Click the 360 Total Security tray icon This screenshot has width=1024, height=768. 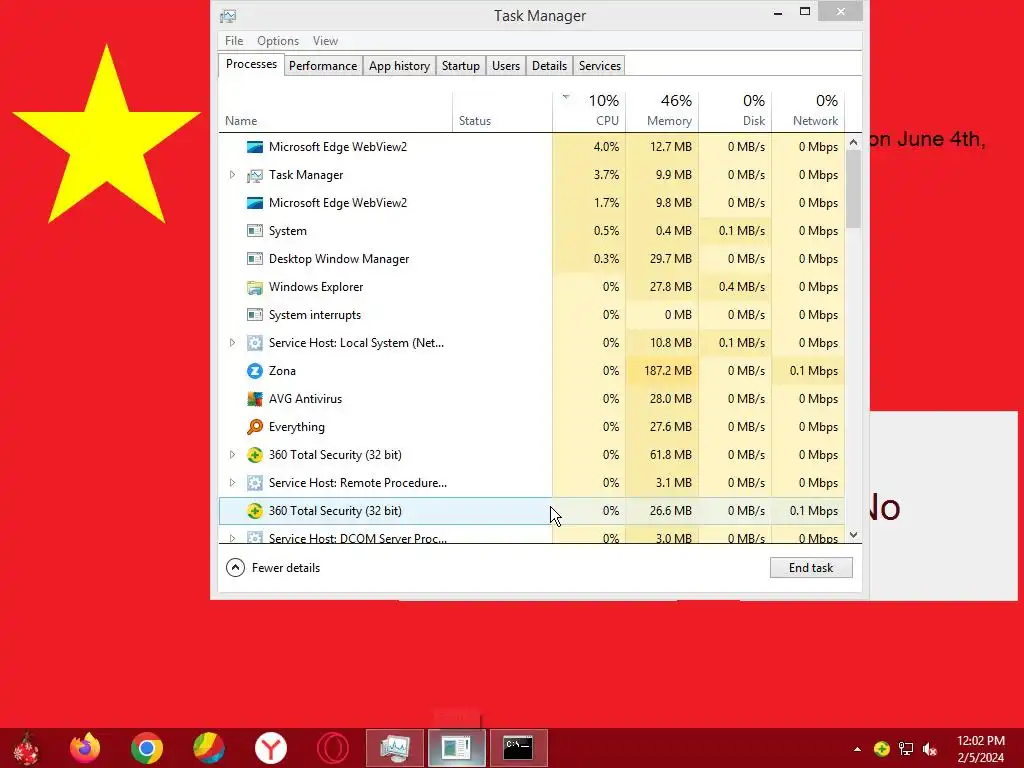(x=882, y=749)
